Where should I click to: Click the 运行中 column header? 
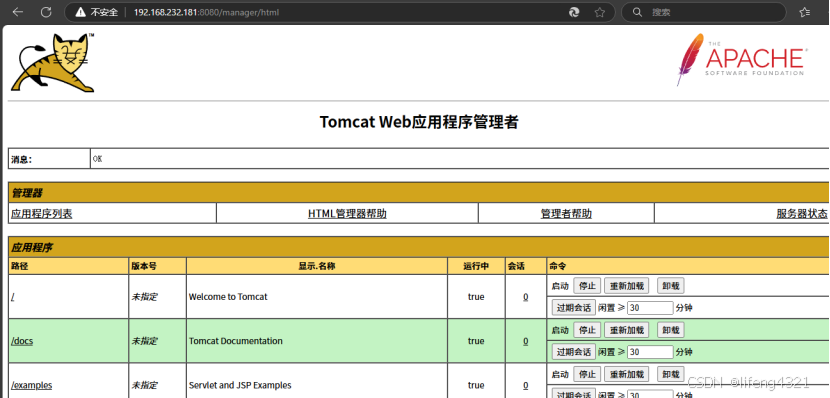click(476, 266)
